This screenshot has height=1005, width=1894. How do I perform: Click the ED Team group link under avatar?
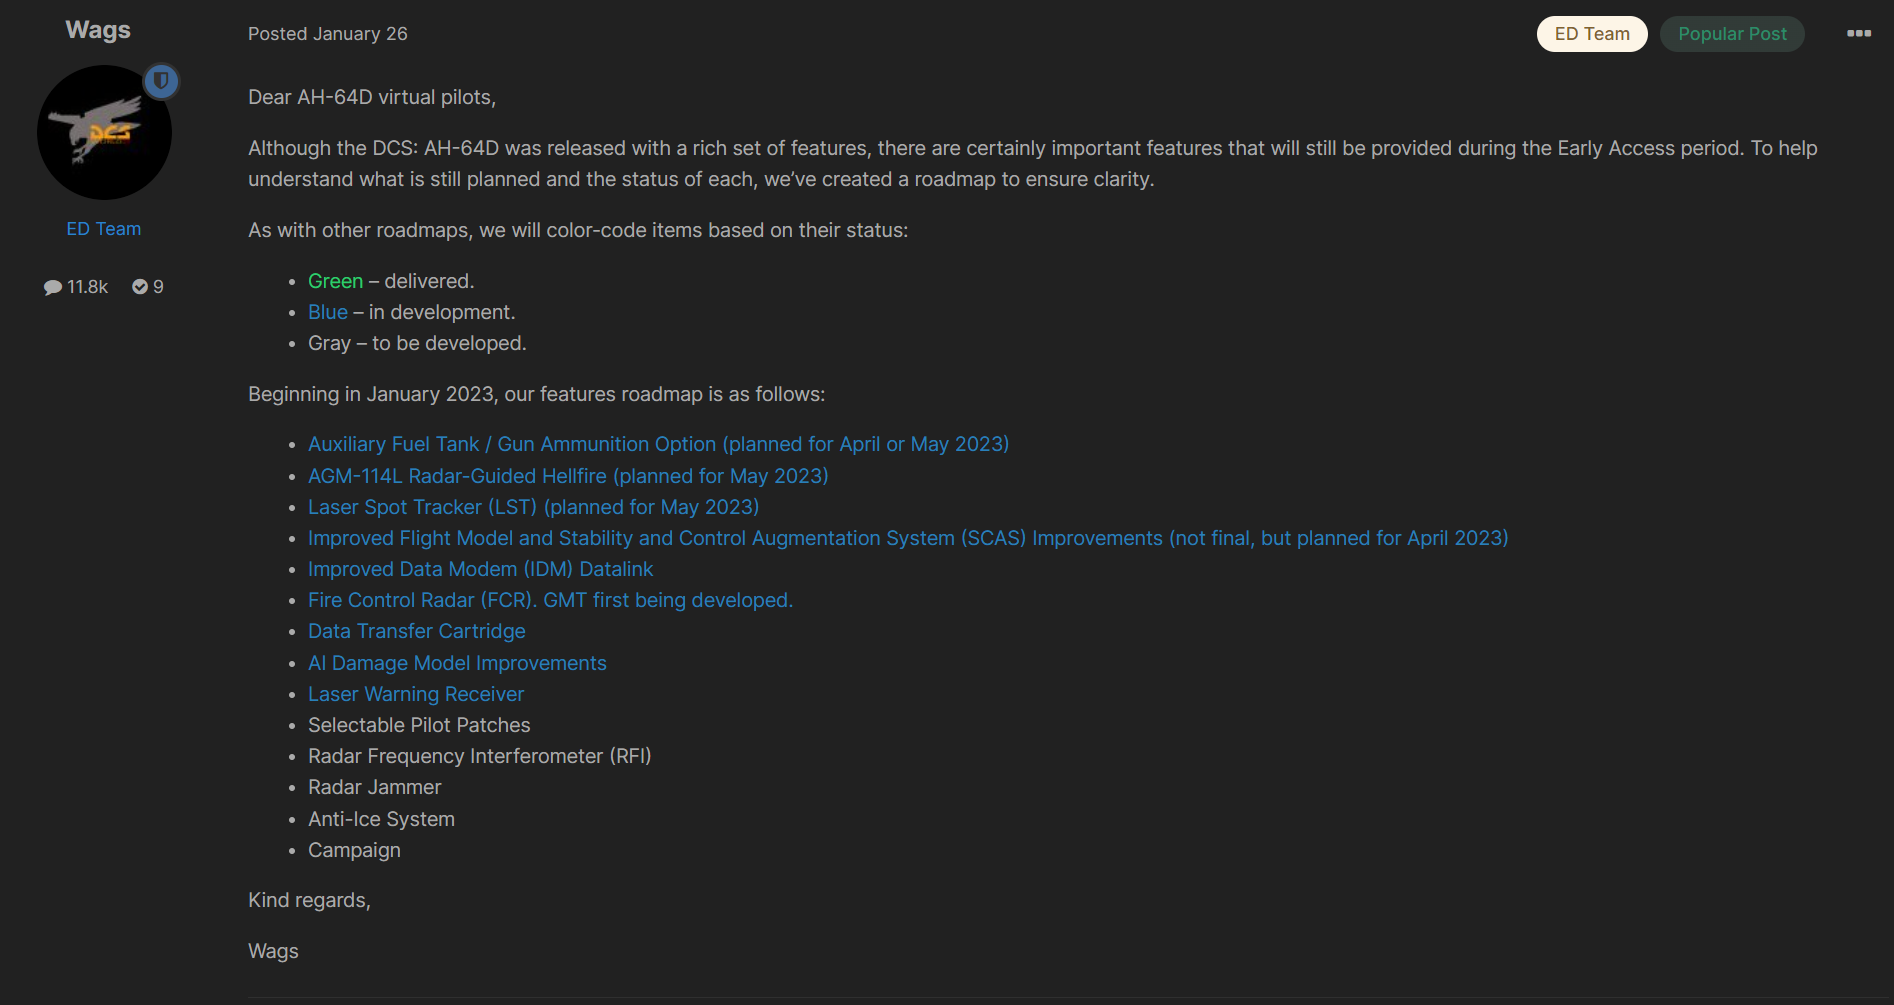click(104, 229)
